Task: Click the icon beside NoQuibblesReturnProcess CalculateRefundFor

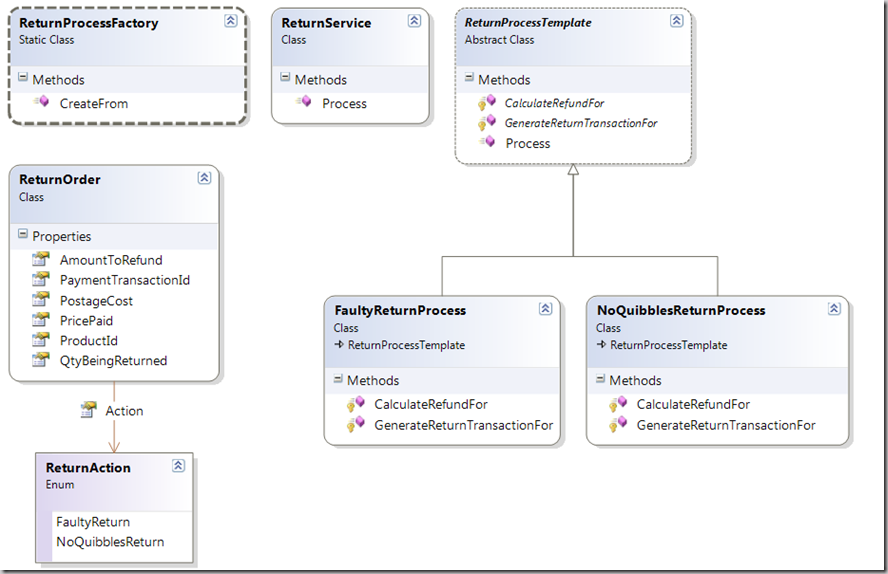Action: point(617,404)
